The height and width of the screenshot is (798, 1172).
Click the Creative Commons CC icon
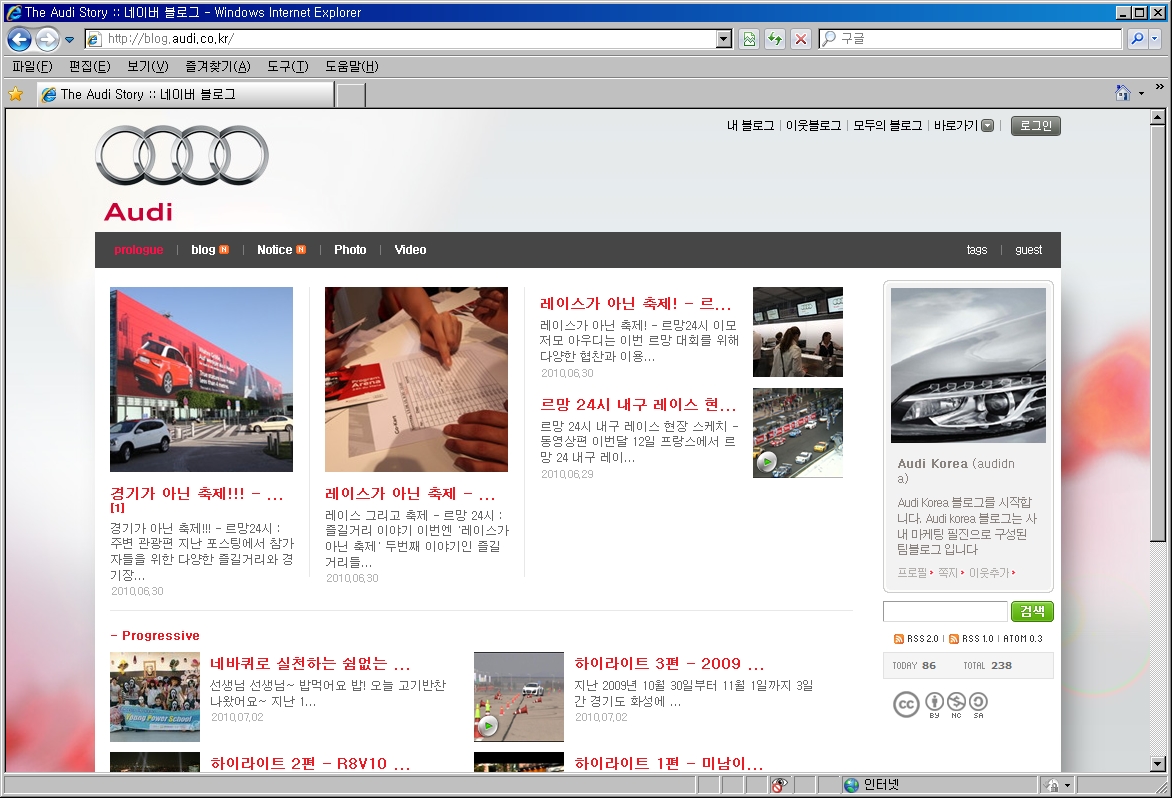pos(906,704)
